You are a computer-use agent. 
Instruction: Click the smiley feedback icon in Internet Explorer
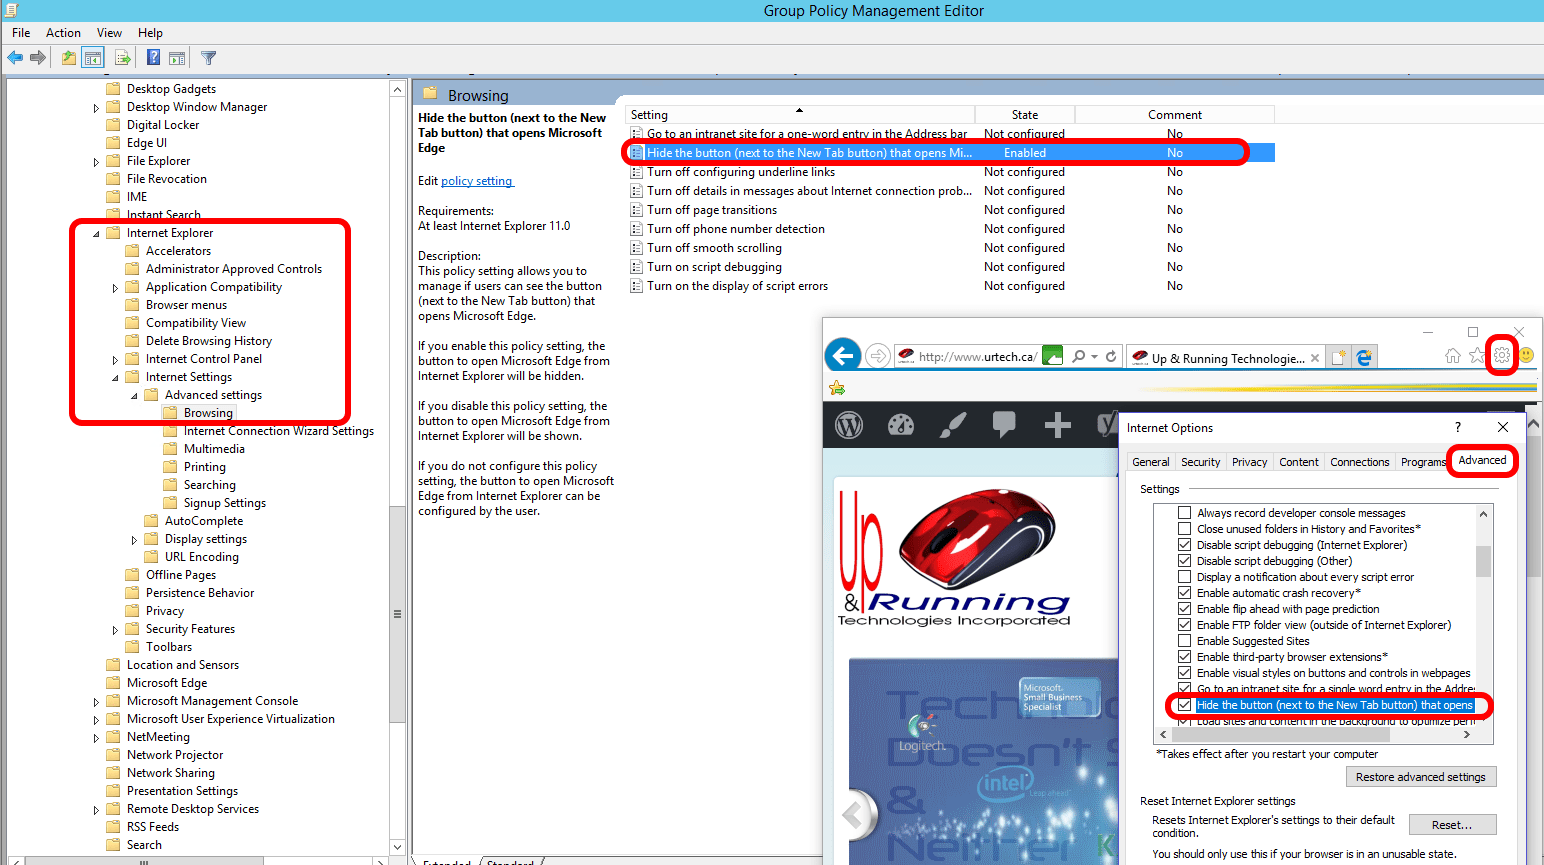(x=1524, y=356)
